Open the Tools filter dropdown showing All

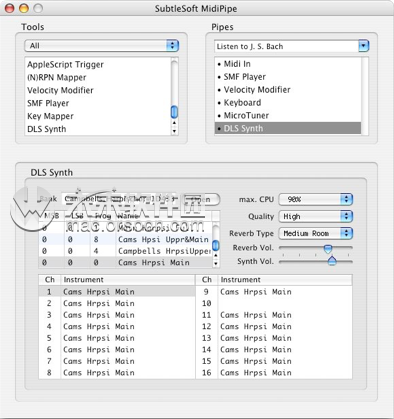[x=101, y=46]
